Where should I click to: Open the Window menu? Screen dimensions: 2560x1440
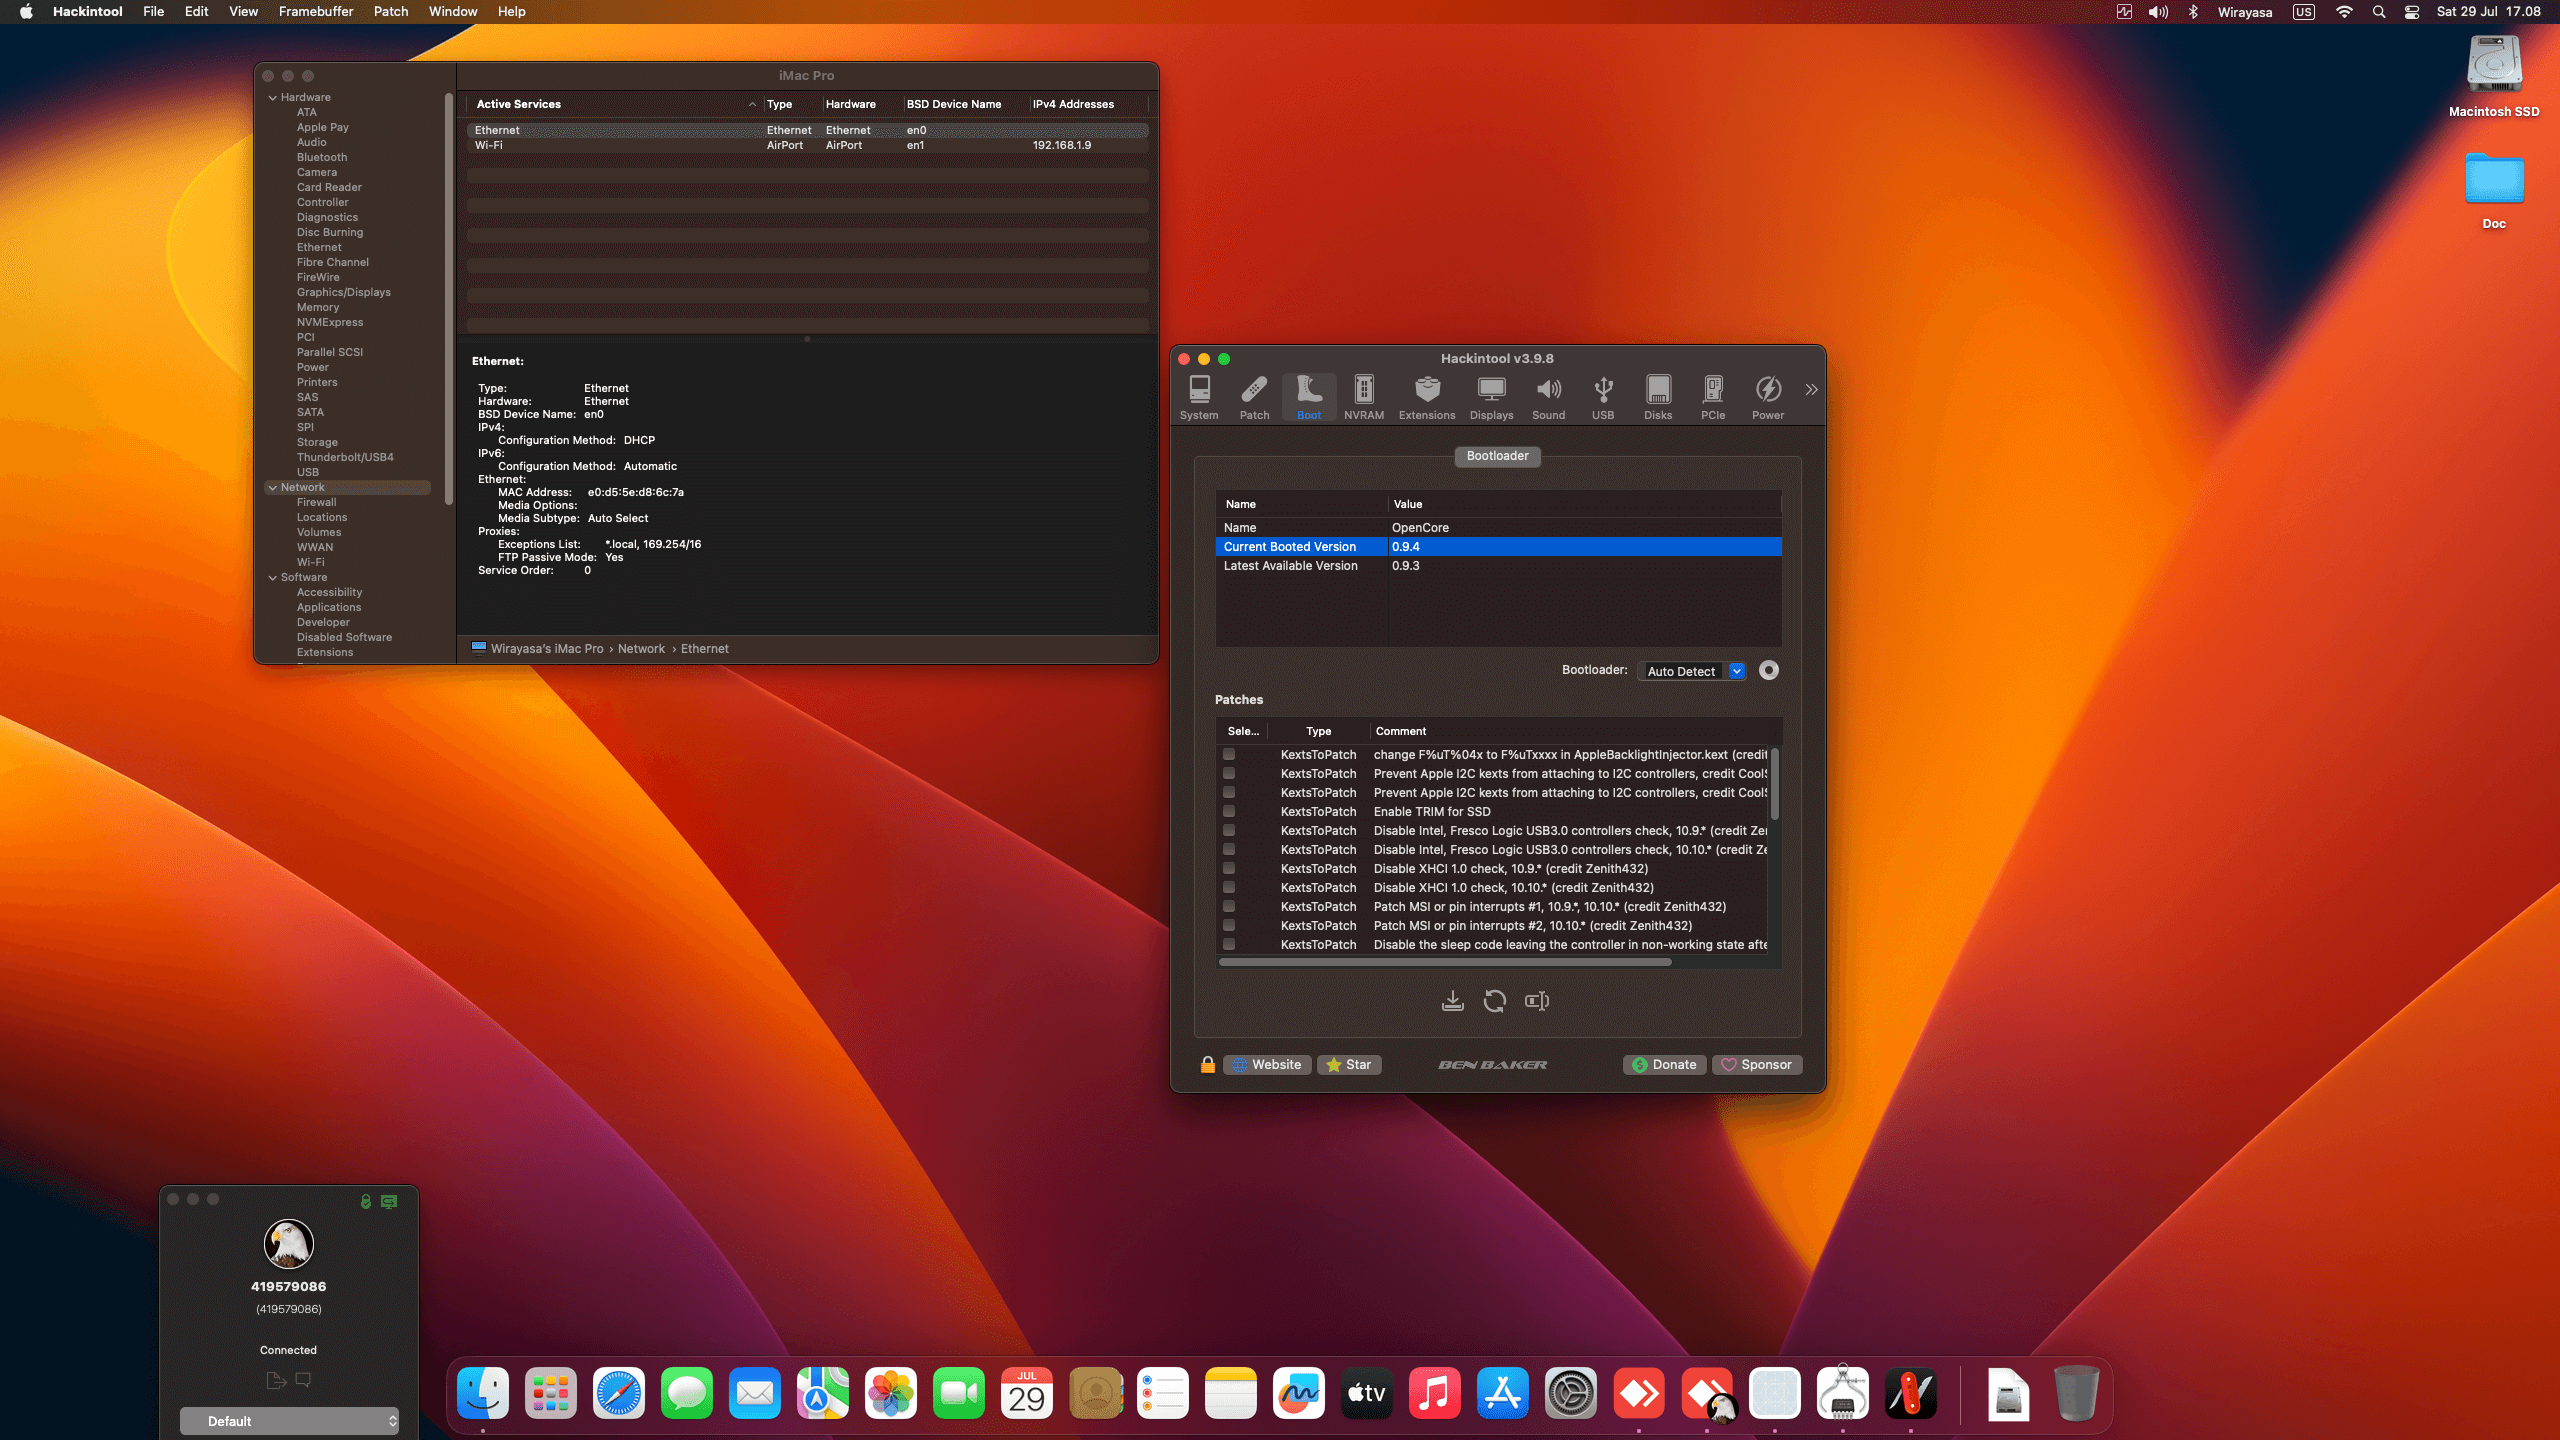click(x=453, y=12)
